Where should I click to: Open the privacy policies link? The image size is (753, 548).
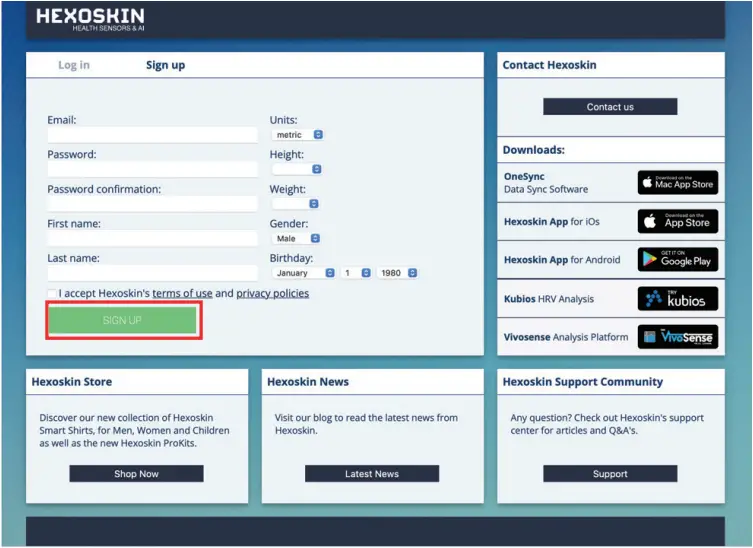click(x=272, y=293)
